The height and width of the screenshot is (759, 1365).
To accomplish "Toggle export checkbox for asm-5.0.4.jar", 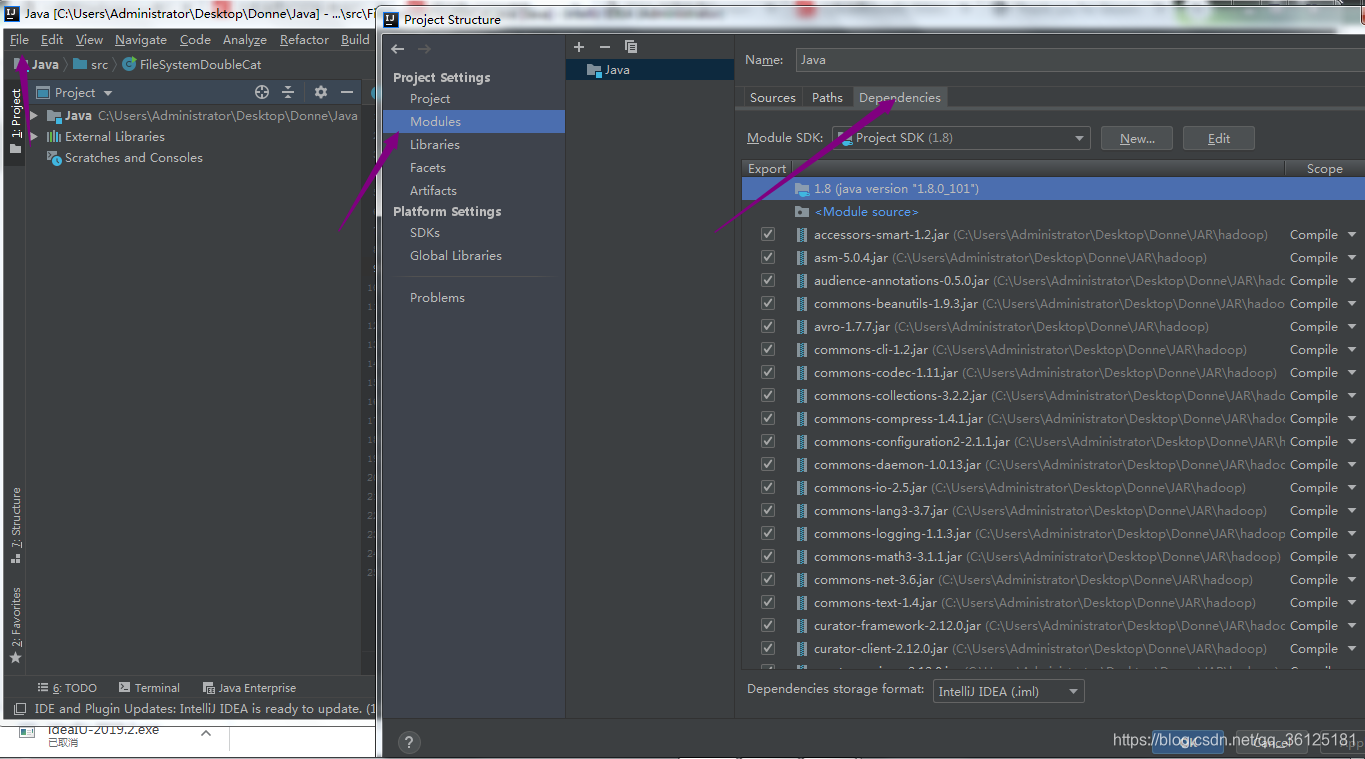I will pyautogui.click(x=768, y=258).
